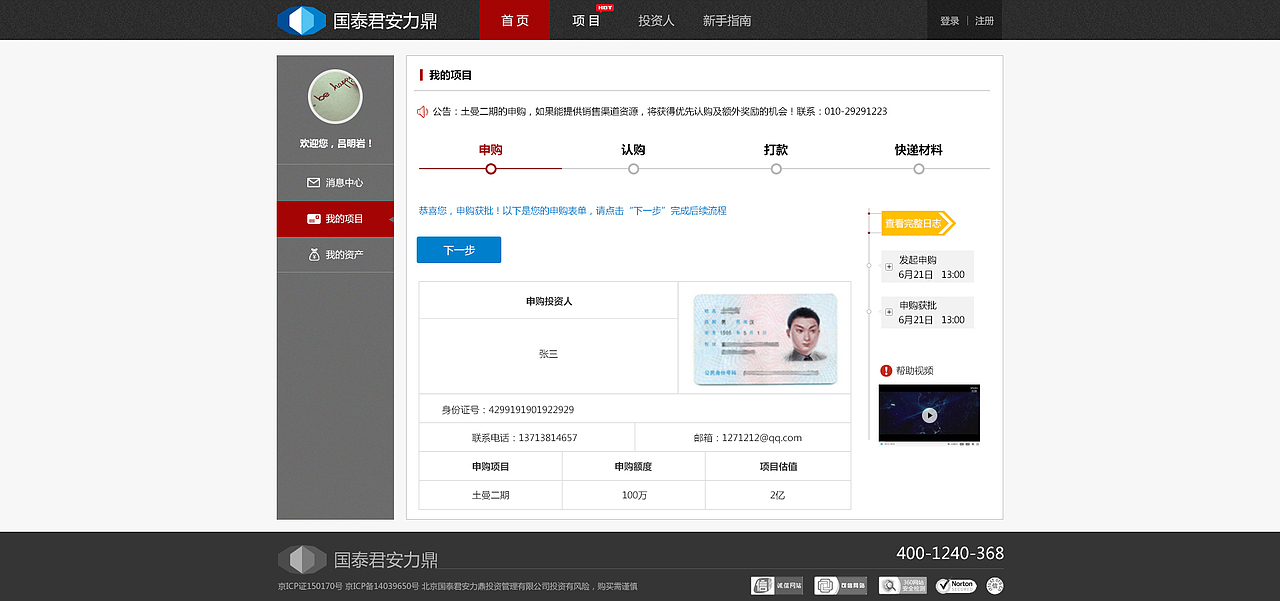Viewport: 1280px width, 601px height.
Task: Click the 项目估值 column header
Action: [x=778, y=467]
